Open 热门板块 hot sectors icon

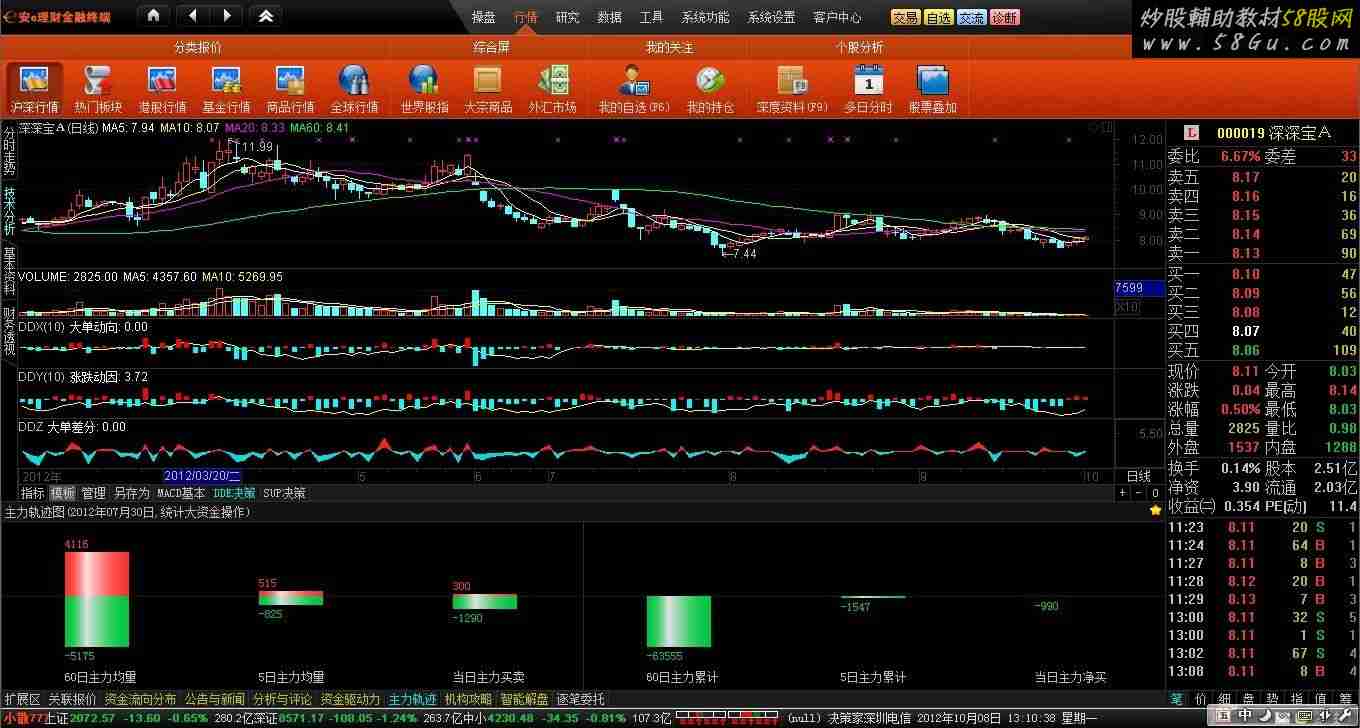(x=98, y=88)
